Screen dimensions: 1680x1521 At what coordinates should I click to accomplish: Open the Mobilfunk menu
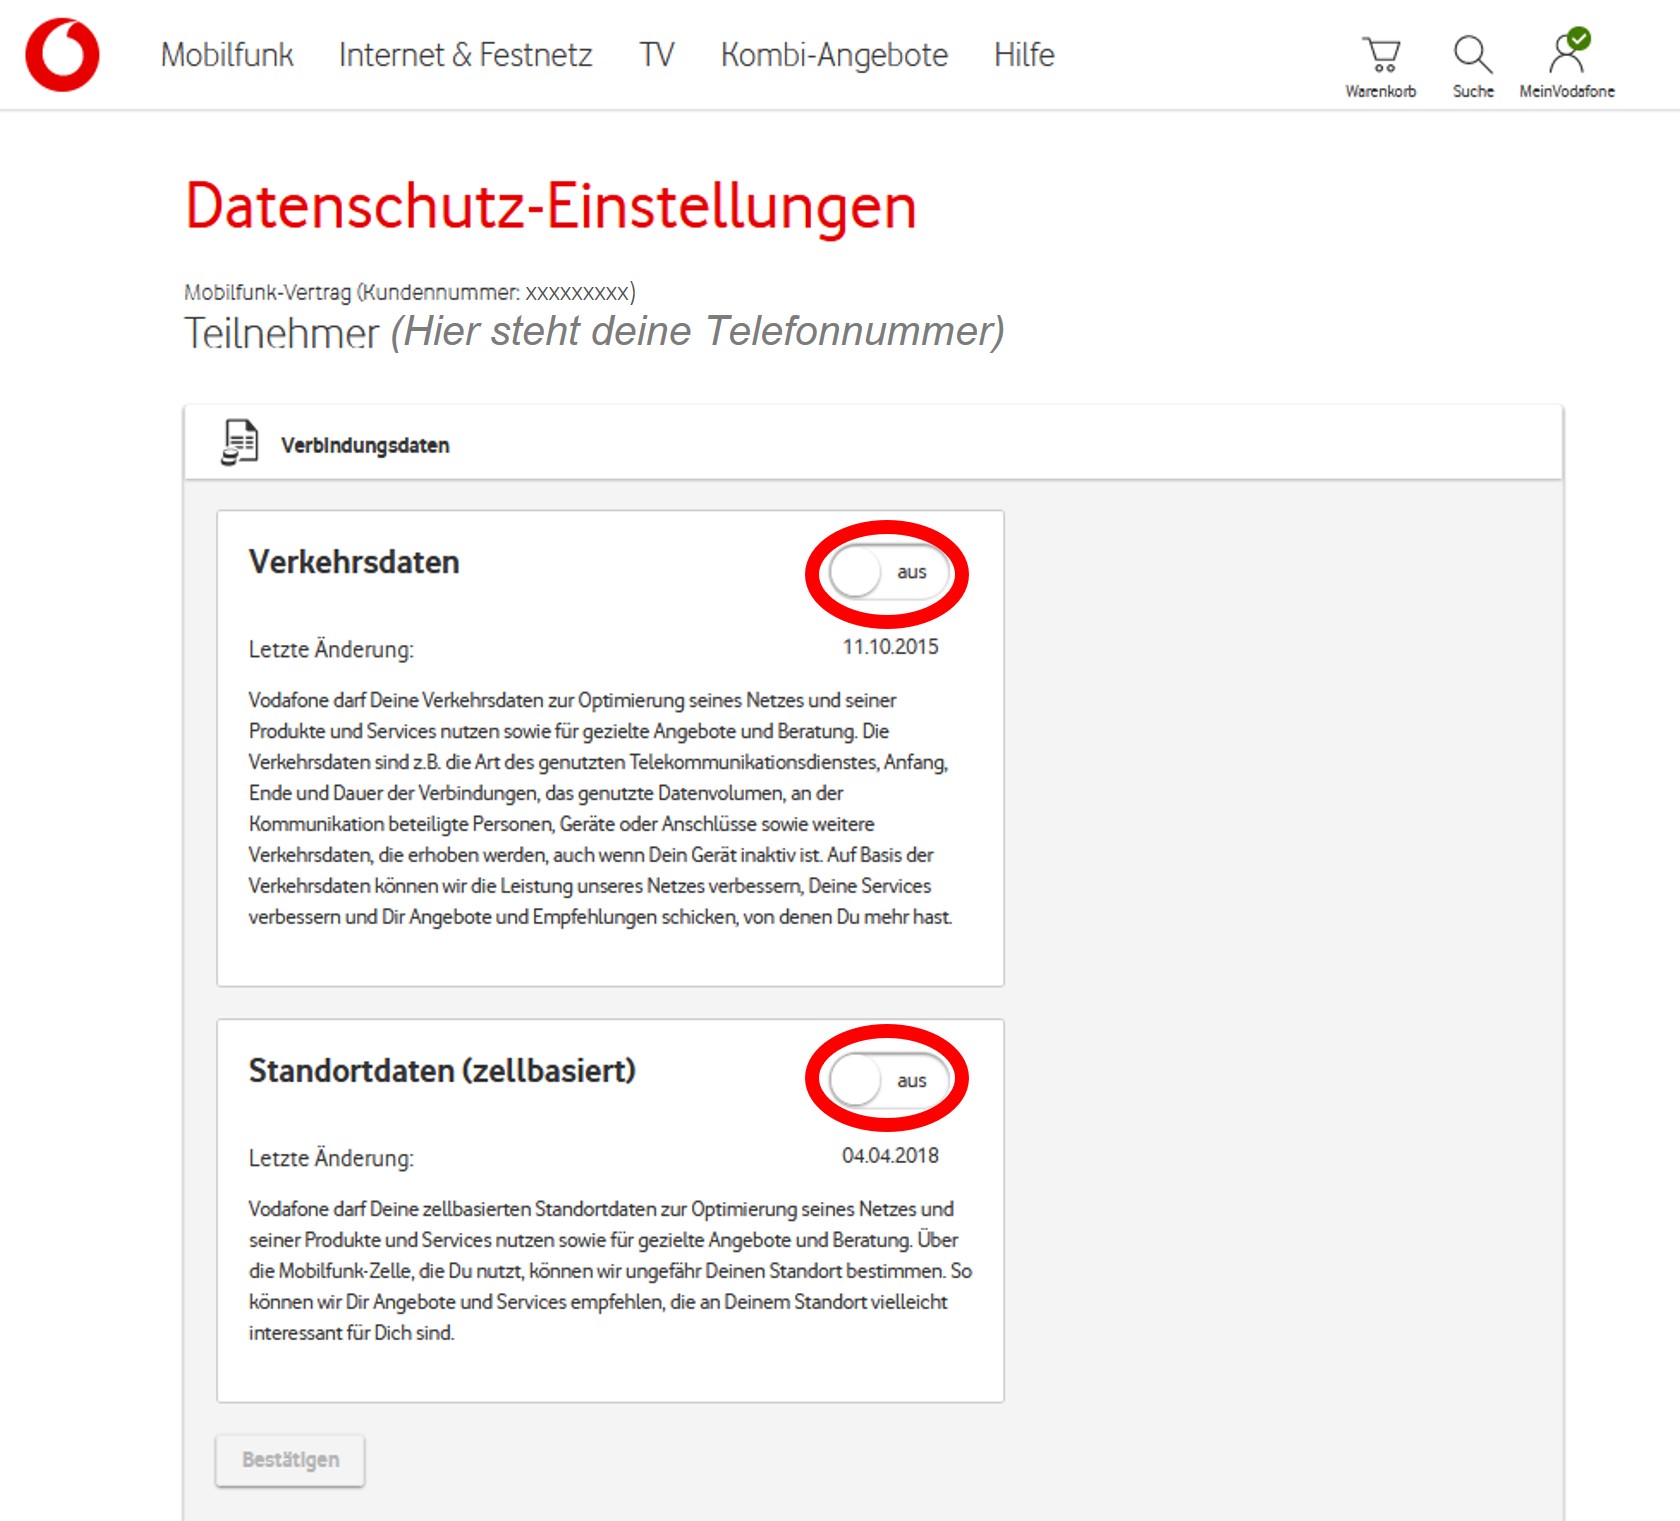(227, 55)
